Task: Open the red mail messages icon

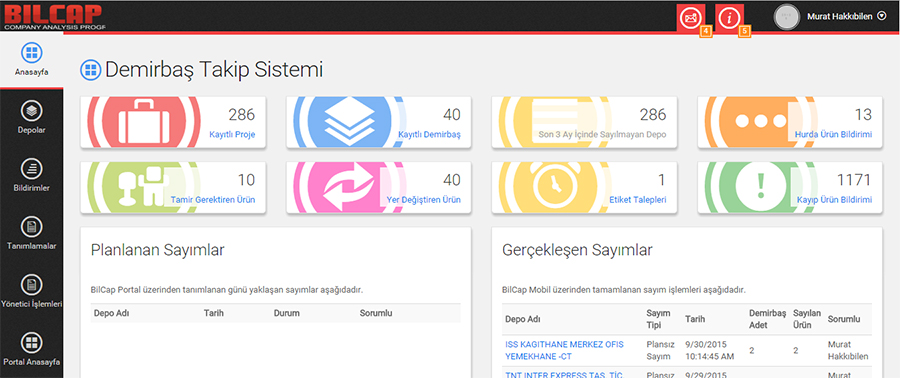Action: (x=691, y=18)
